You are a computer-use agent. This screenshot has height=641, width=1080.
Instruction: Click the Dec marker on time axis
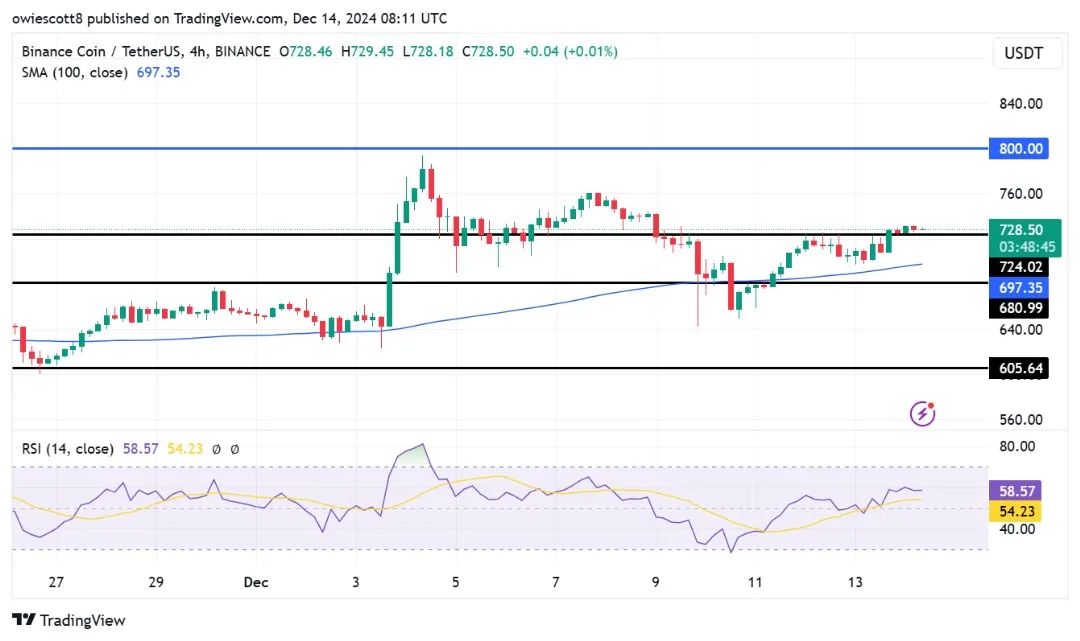pos(256,582)
